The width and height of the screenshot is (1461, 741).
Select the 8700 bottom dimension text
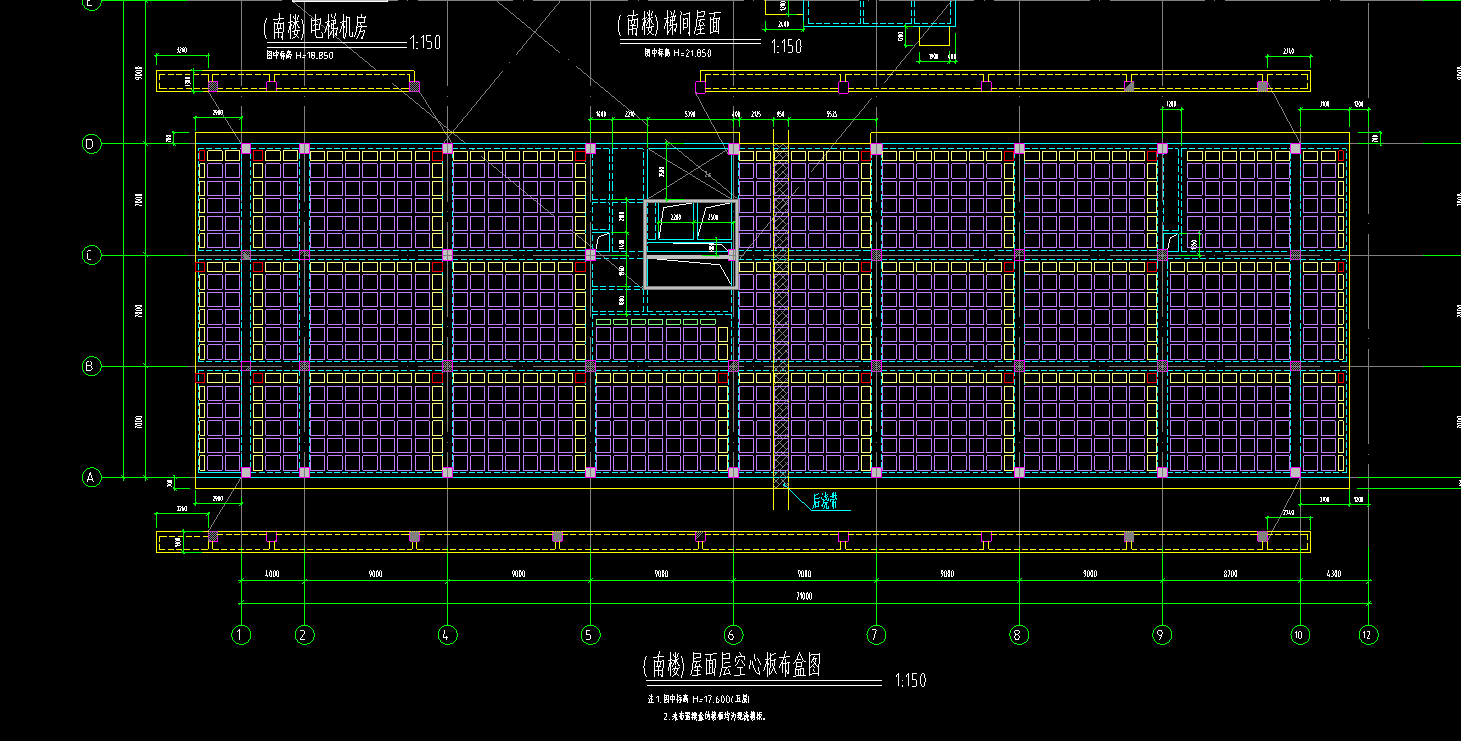tap(1231, 574)
